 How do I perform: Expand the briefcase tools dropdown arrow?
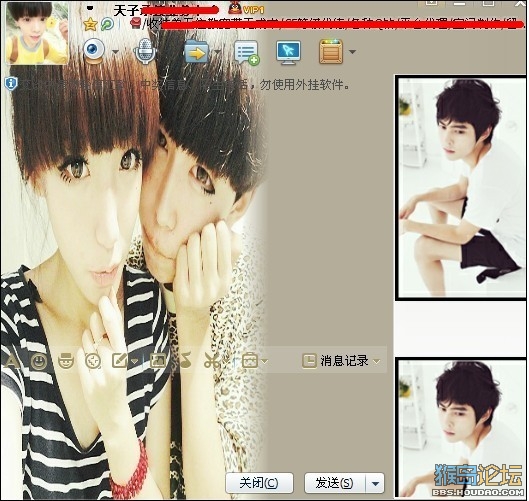click(265, 362)
